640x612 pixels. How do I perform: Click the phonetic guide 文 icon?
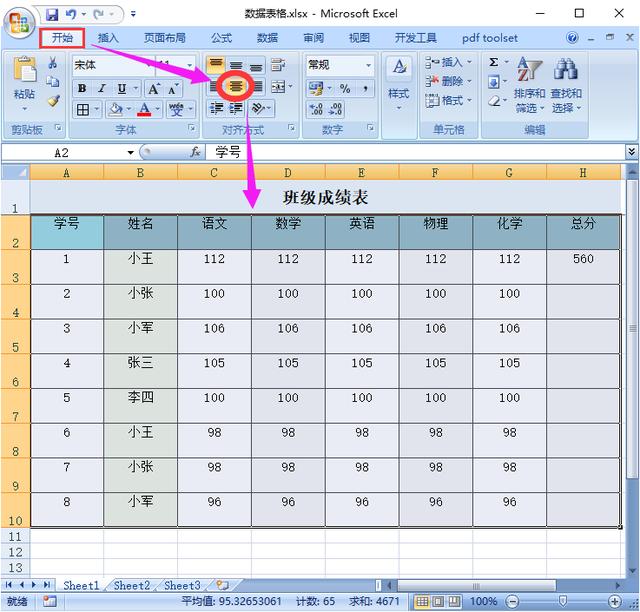(176, 109)
